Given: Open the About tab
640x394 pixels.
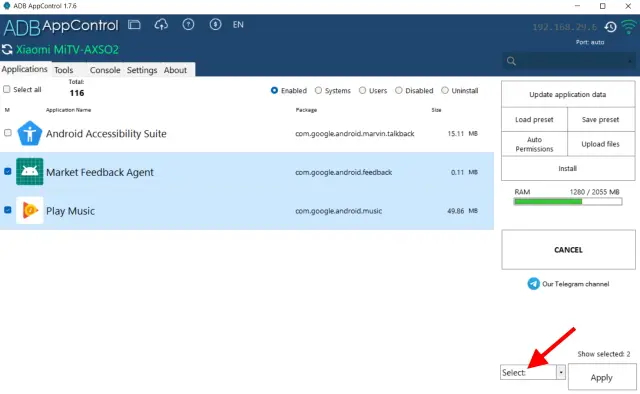Looking at the screenshot, I should [x=175, y=70].
